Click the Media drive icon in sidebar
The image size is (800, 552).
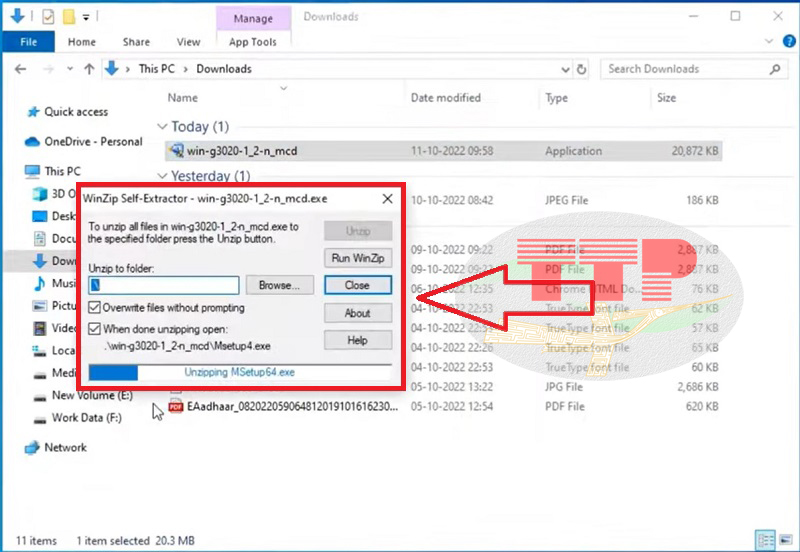pyautogui.click(x=40, y=375)
